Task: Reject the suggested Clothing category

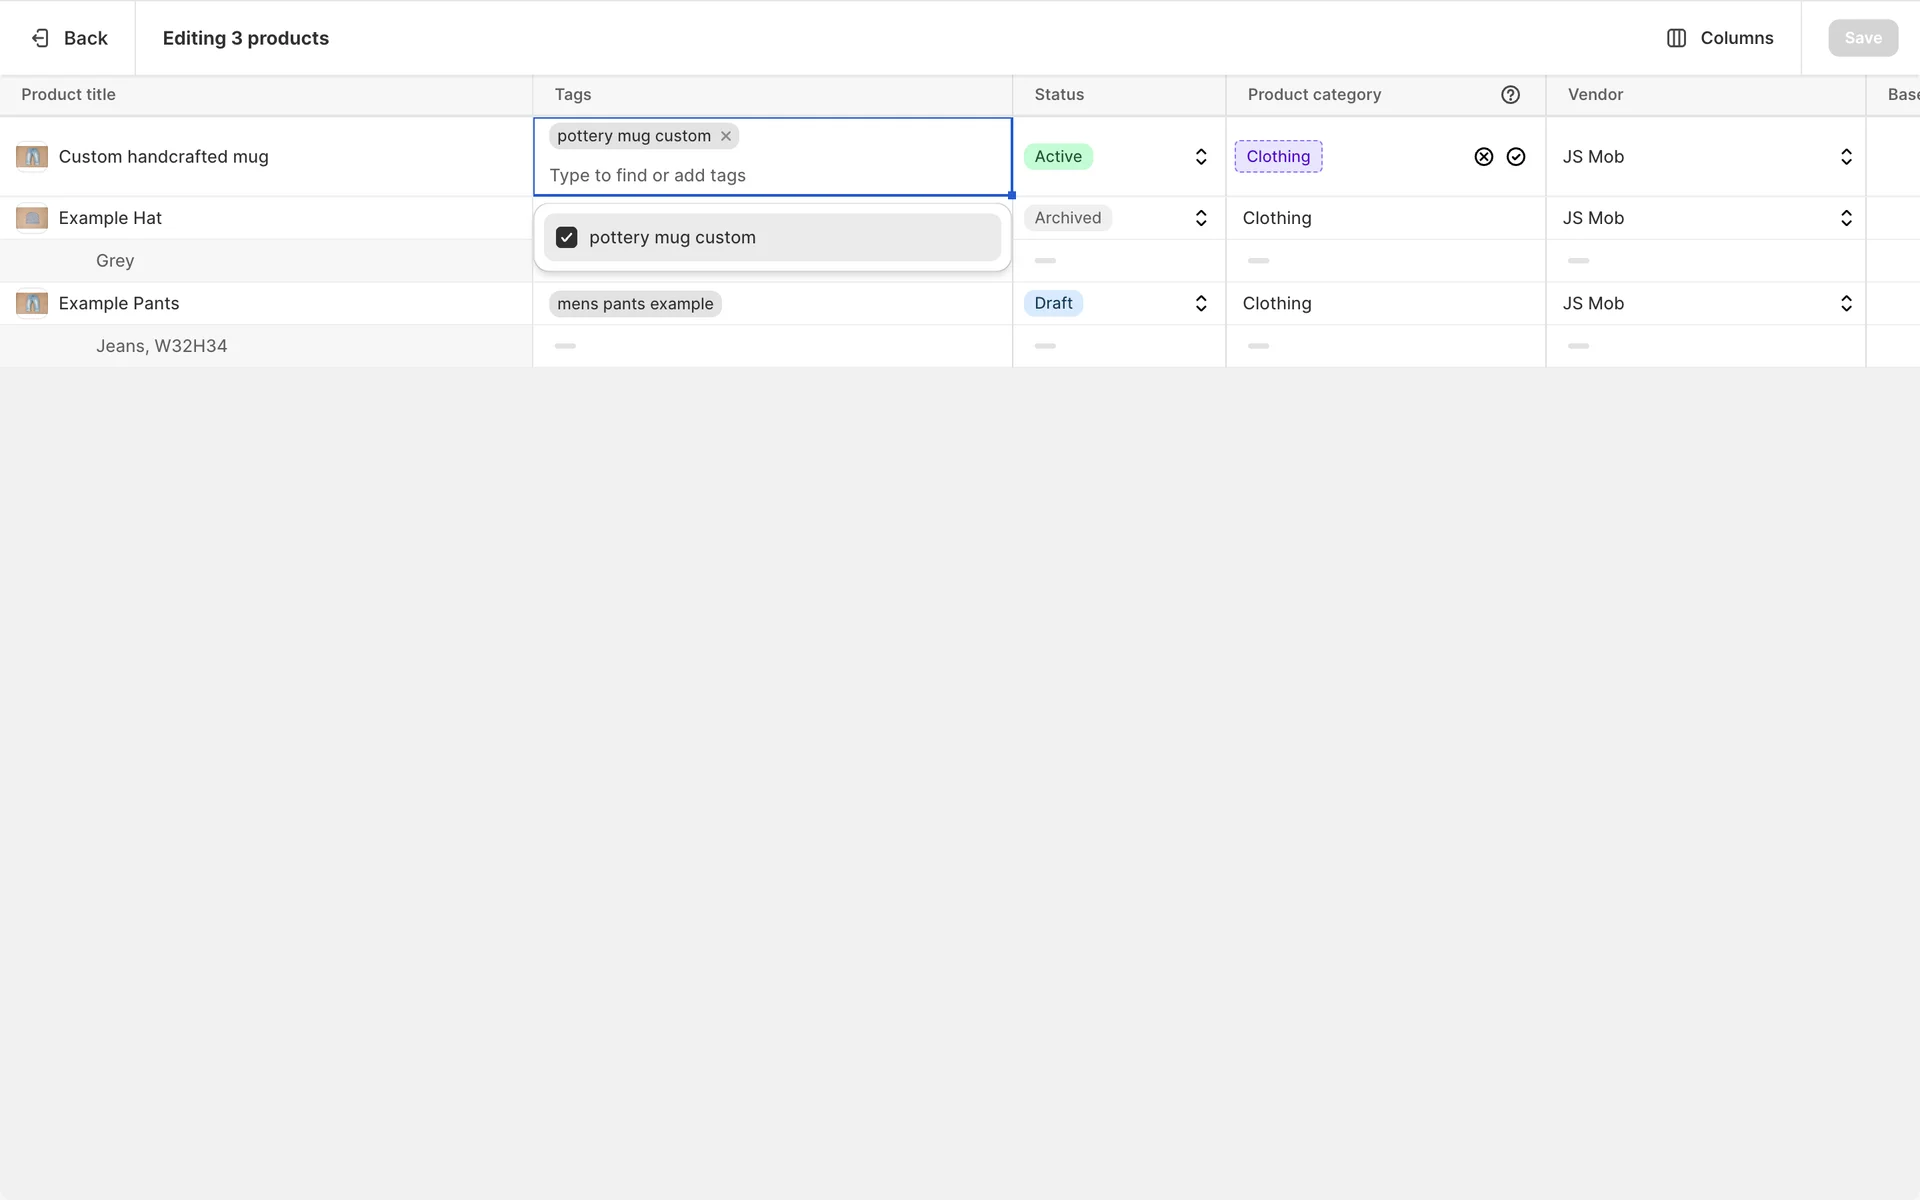Action: click(1483, 157)
